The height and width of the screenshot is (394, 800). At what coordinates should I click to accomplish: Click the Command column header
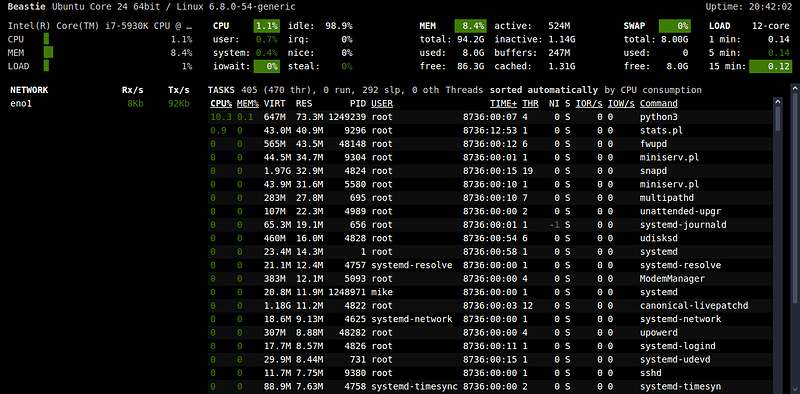[659, 104]
